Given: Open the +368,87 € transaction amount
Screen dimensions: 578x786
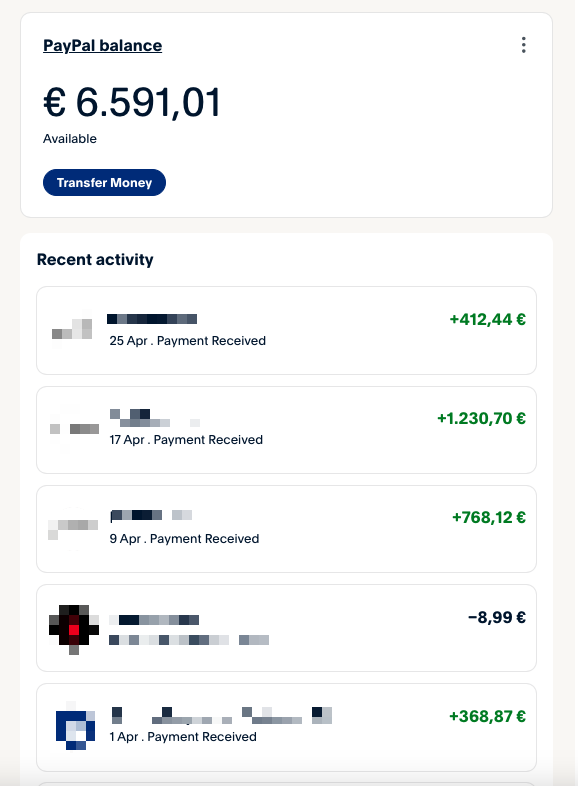Looking at the screenshot, I should [487, 716].
